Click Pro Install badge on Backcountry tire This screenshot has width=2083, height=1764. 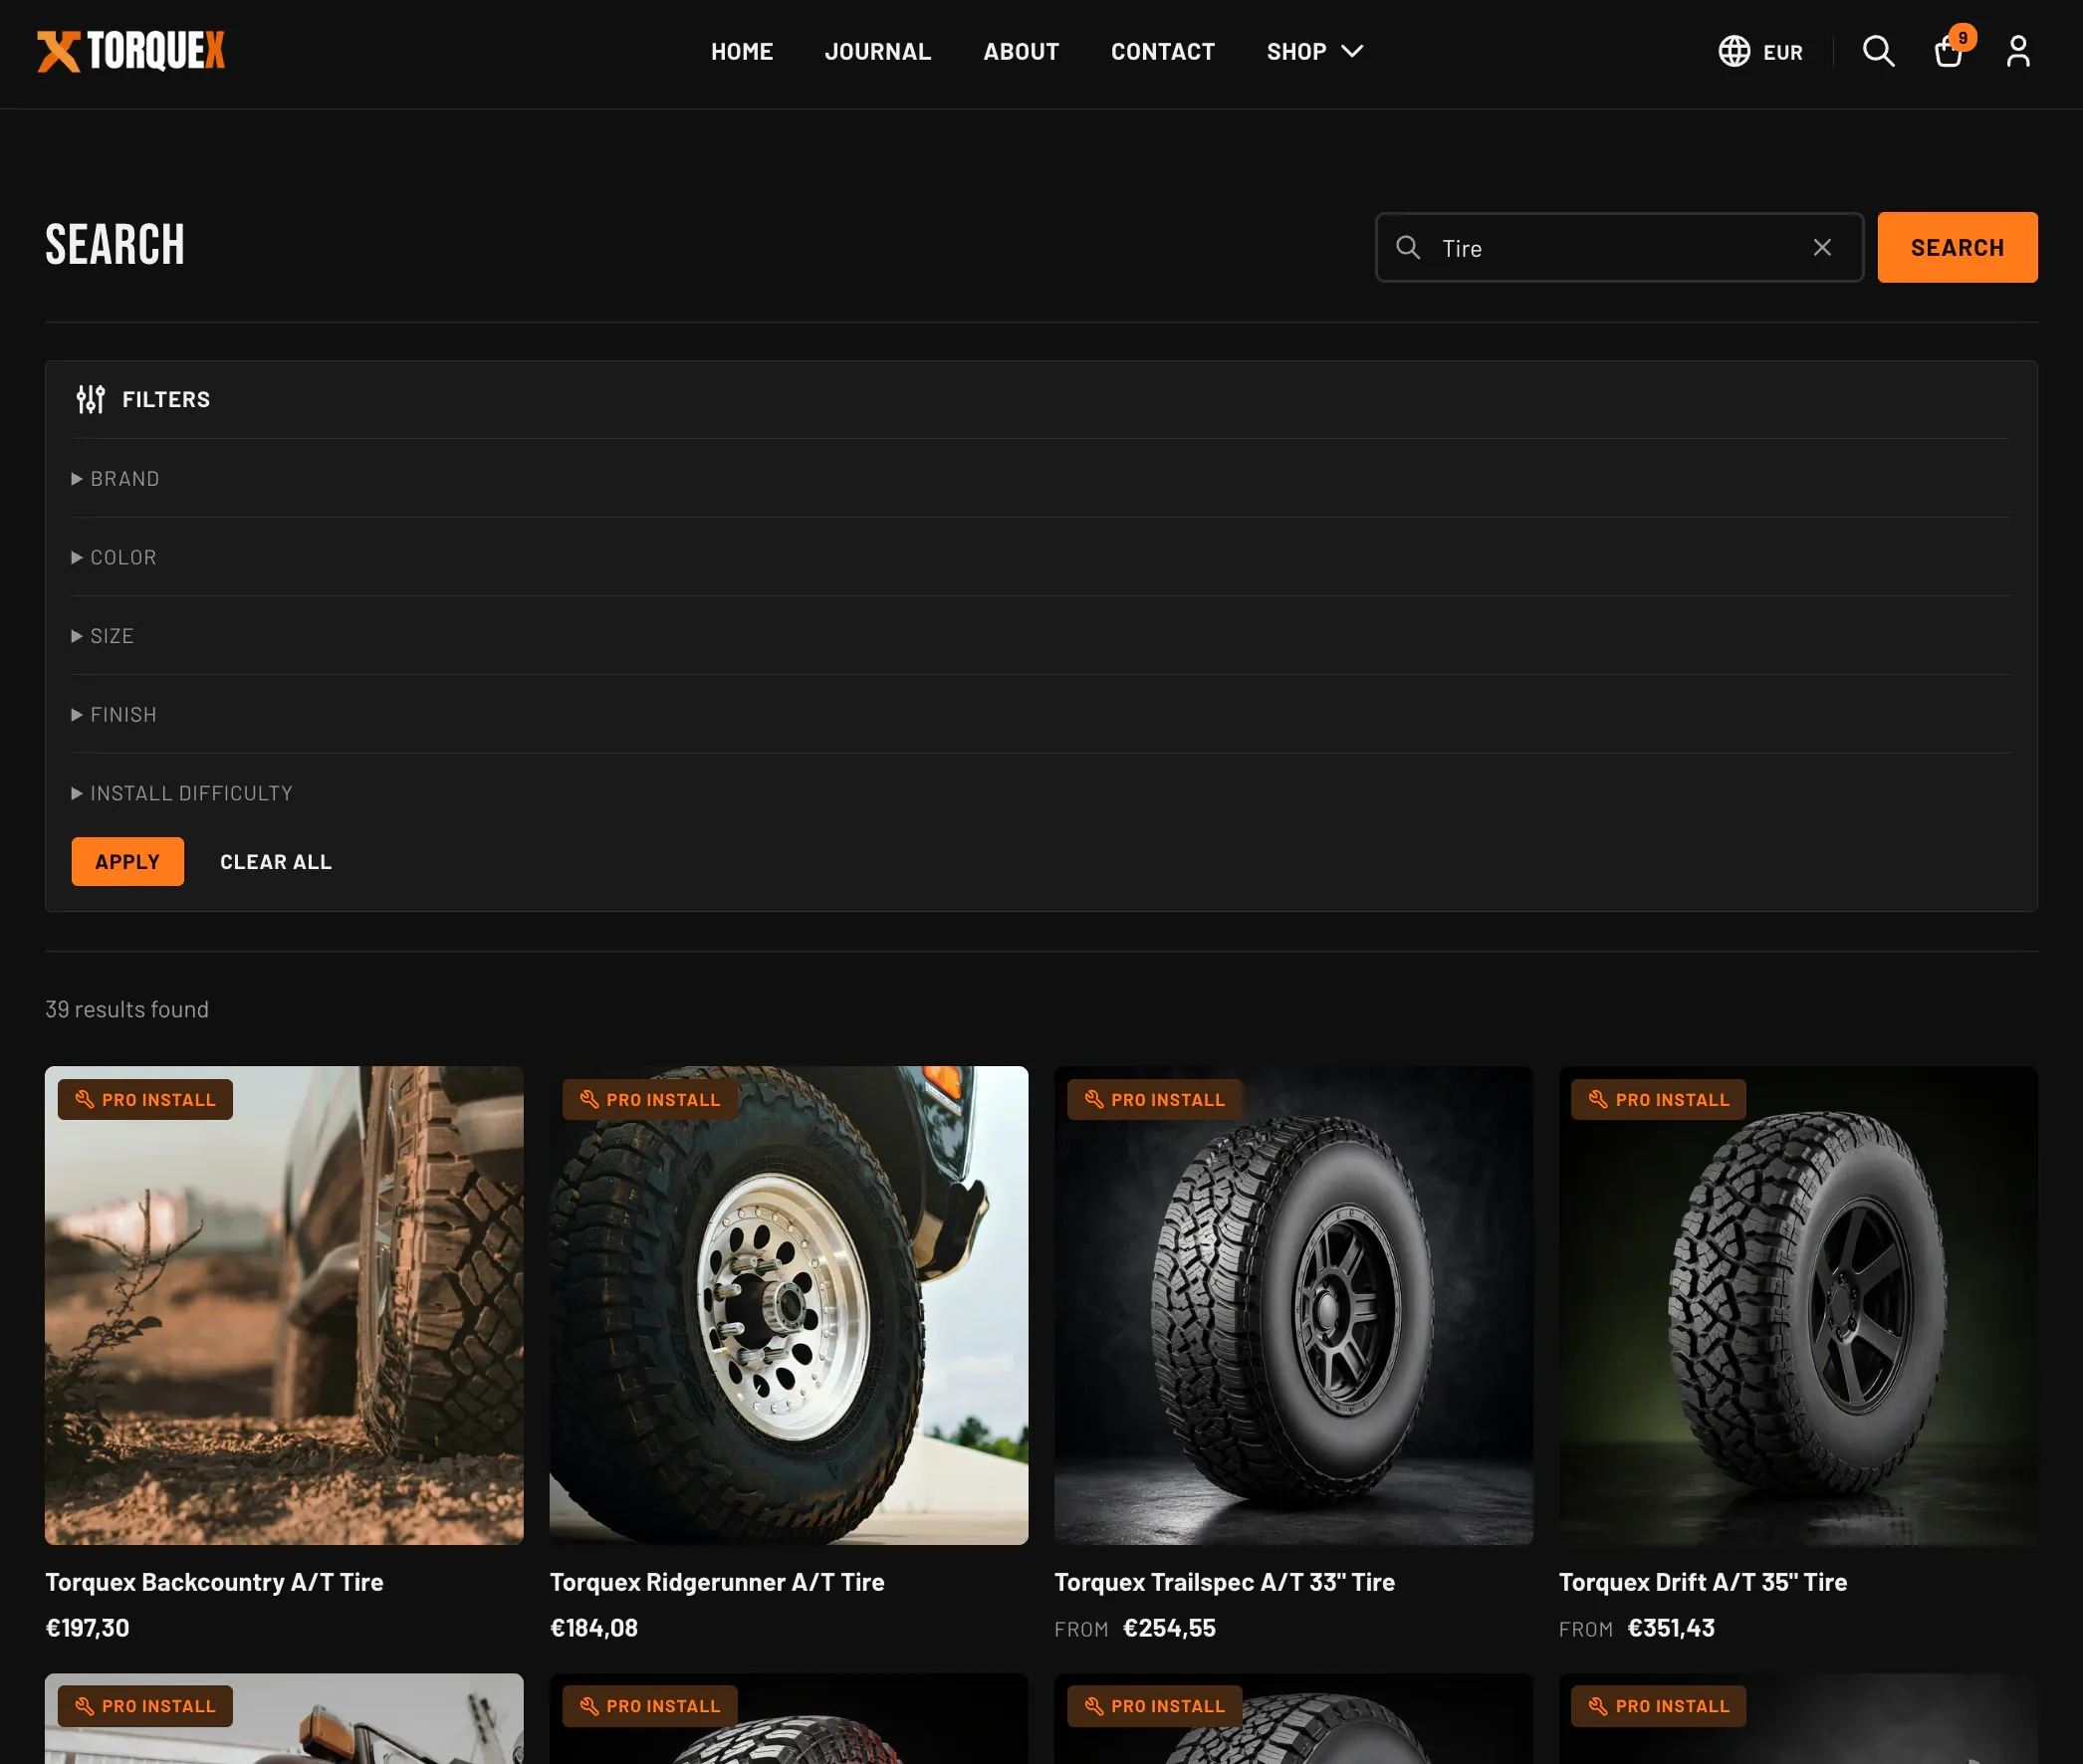point(145,1099)
